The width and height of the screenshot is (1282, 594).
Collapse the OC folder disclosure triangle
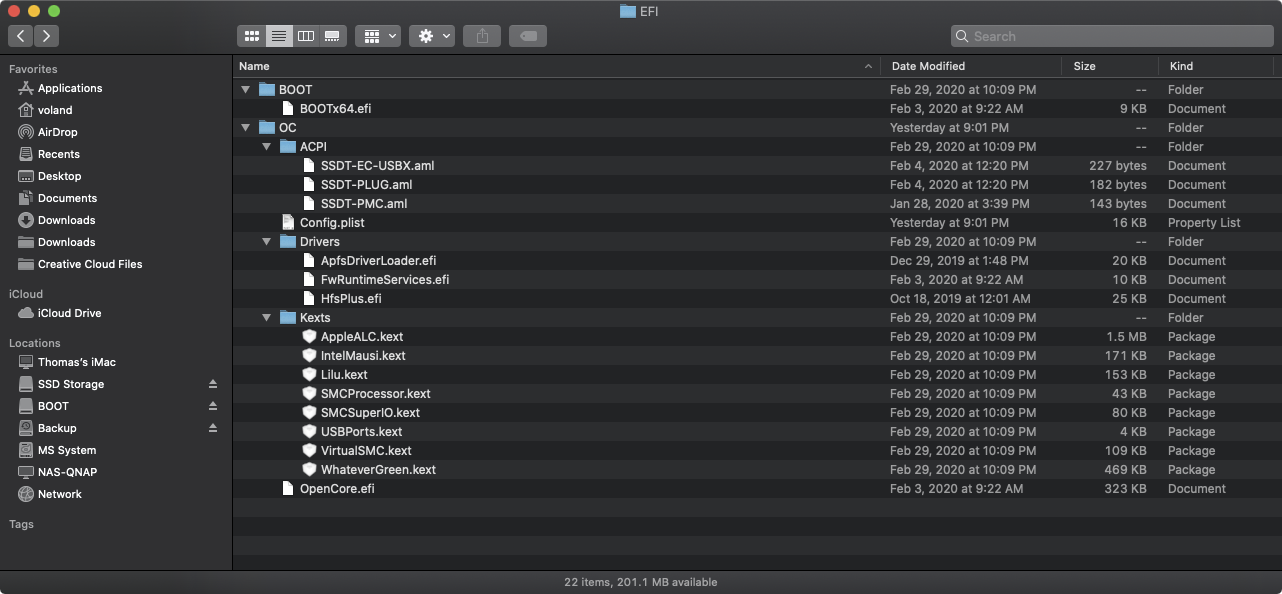(x=246, y=128)
